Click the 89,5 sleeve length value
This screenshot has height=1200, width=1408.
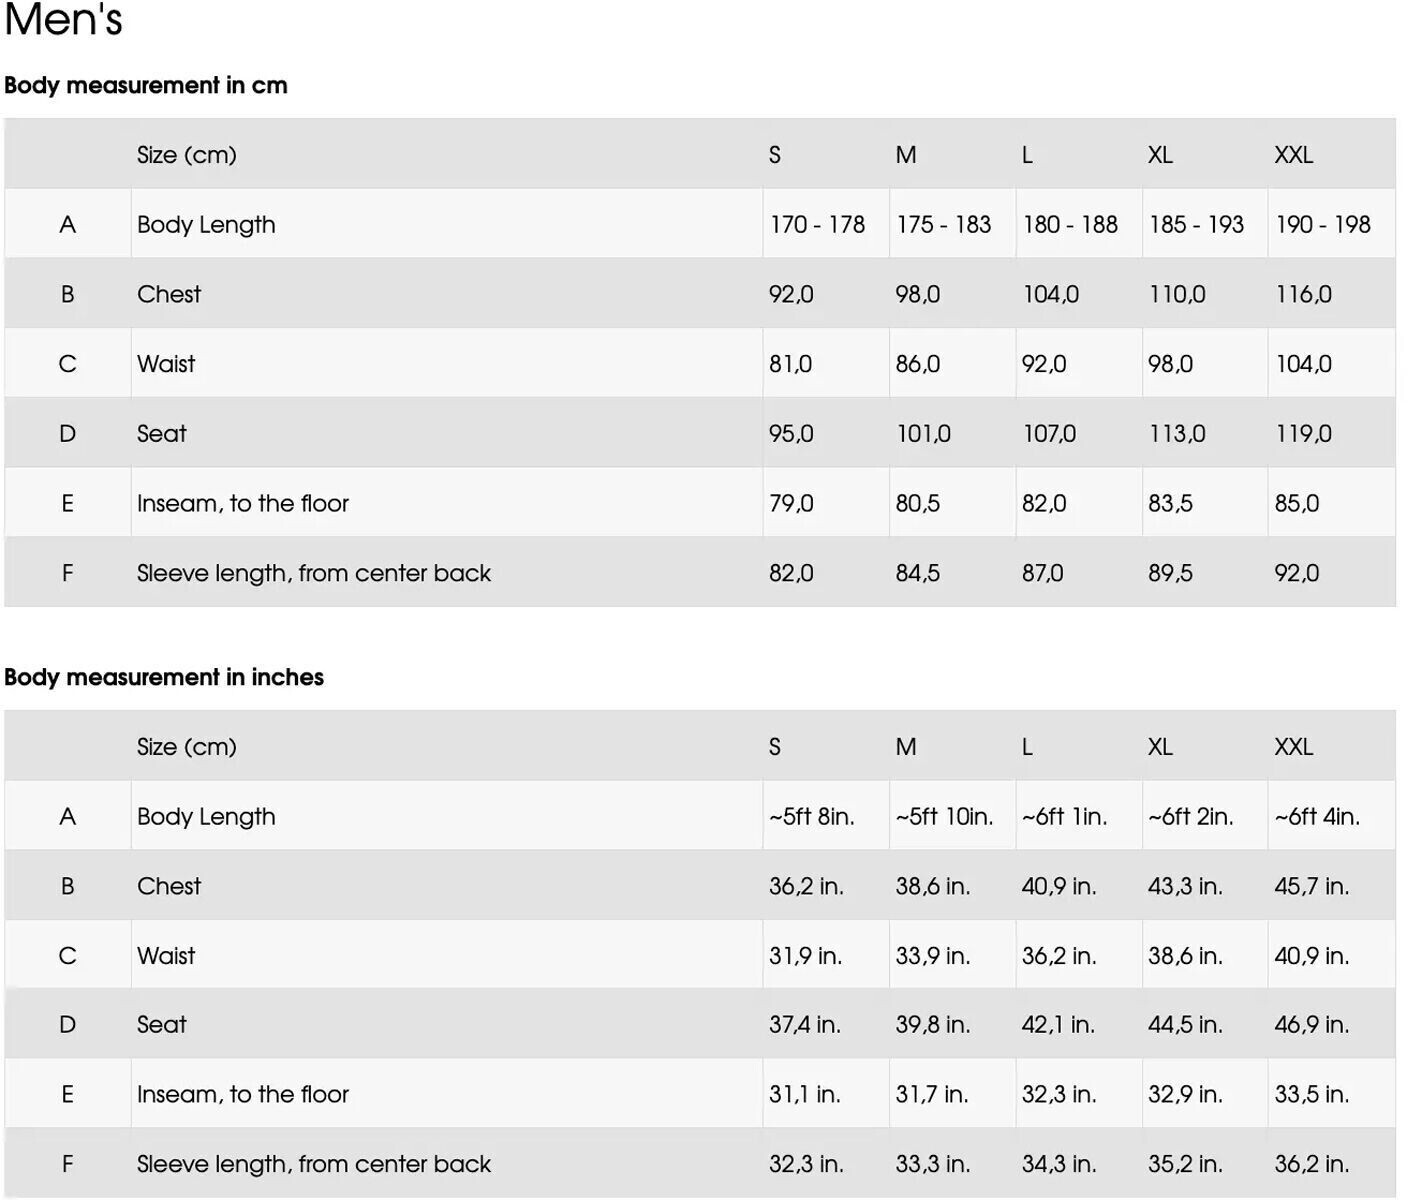pyautogui.click(x=1170, y=573)
